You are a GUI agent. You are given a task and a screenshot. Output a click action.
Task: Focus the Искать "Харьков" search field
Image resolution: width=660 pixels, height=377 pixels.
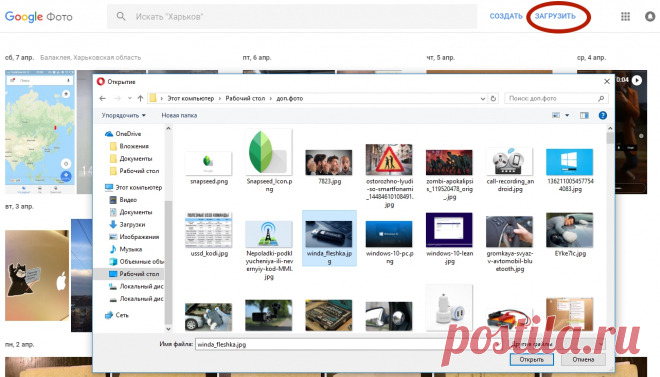pyautogui.click(x=292, y=16)
